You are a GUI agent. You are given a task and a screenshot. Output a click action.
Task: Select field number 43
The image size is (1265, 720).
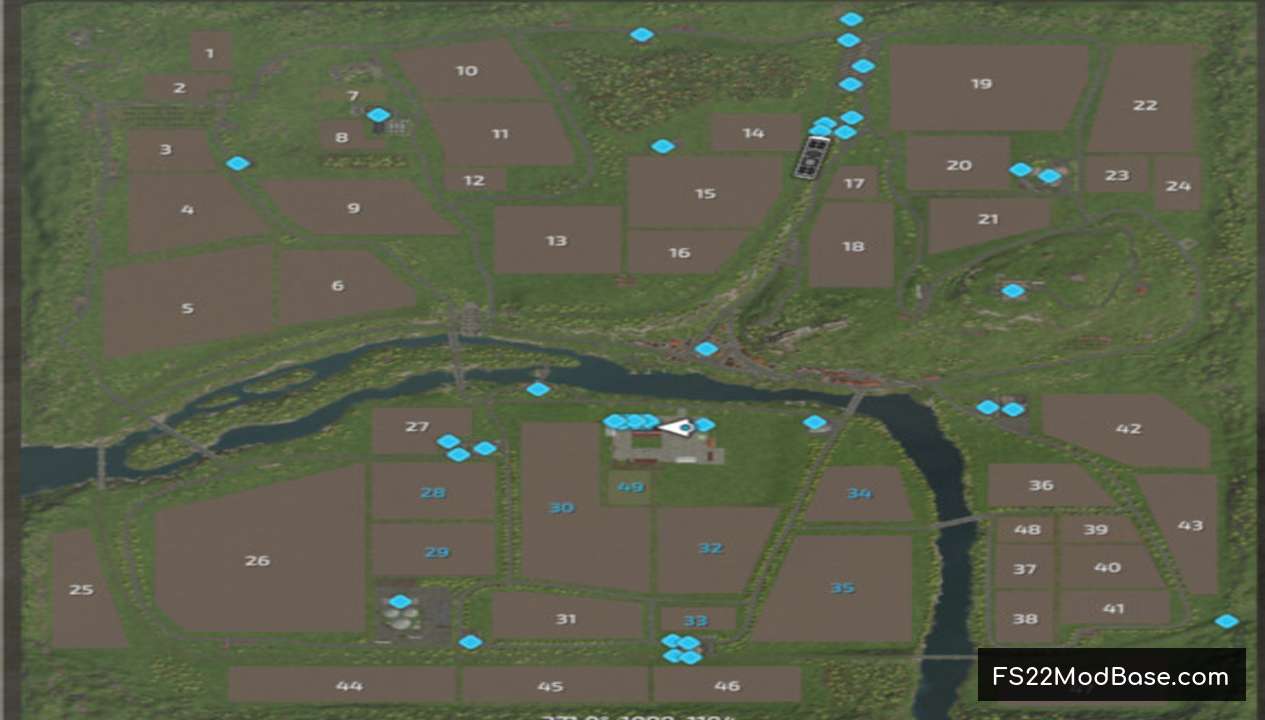(1190, 525)
